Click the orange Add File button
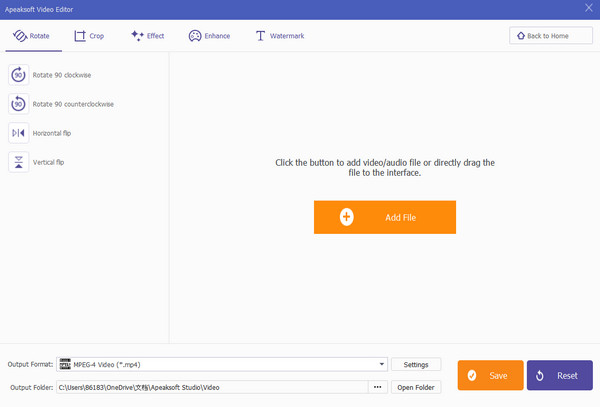600x407 pixels. (x=385, y=217)
